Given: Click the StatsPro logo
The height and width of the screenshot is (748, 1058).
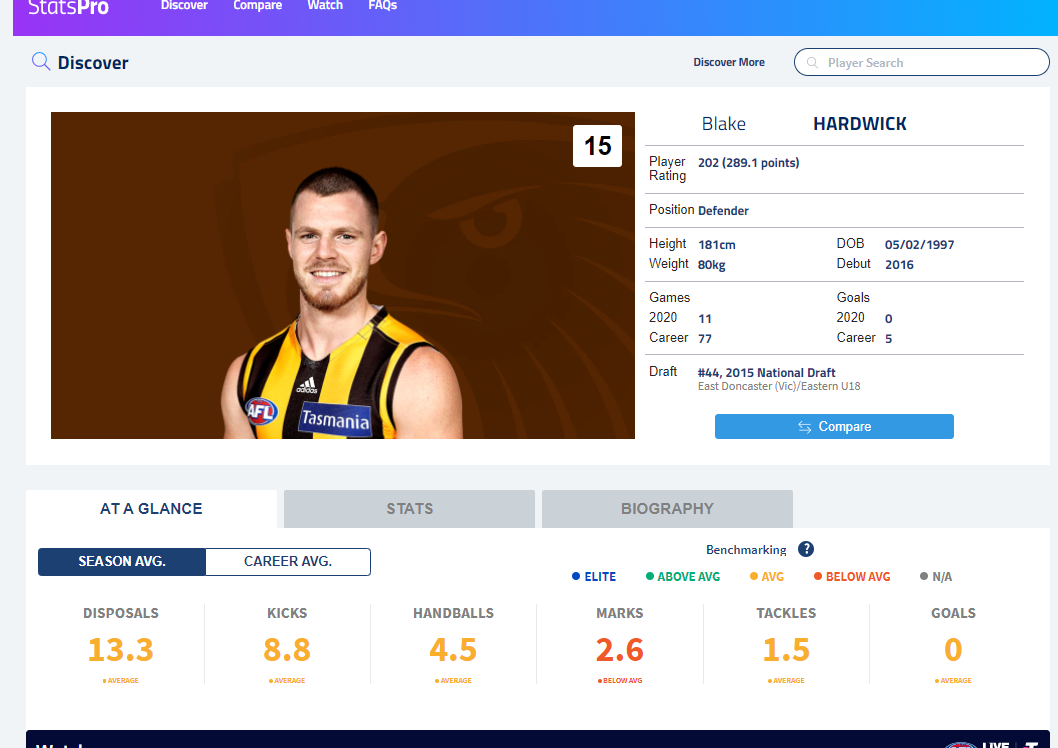Looking at the screenshot, I should [68, 8].
